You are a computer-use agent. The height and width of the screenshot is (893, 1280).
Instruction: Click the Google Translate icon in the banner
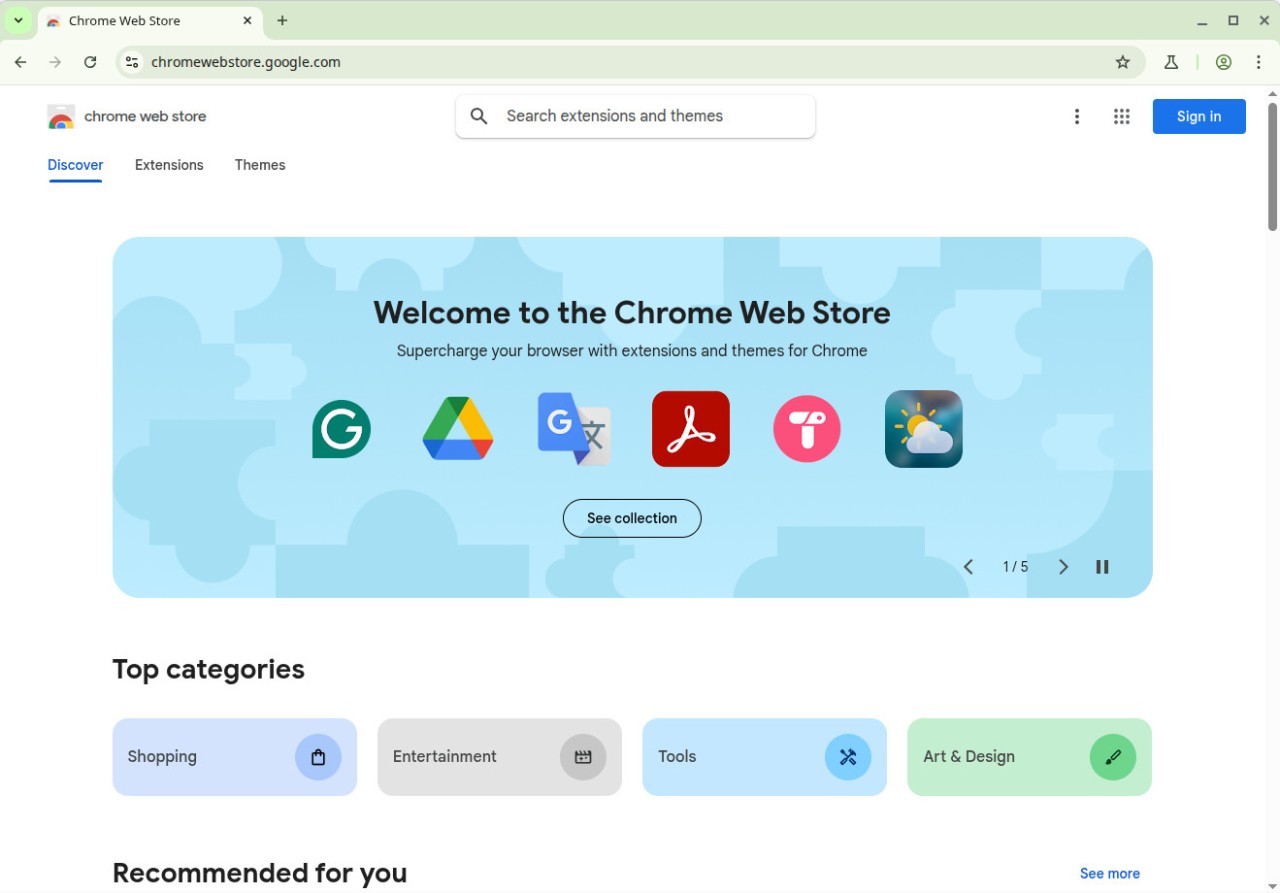(x=574, y=428)
